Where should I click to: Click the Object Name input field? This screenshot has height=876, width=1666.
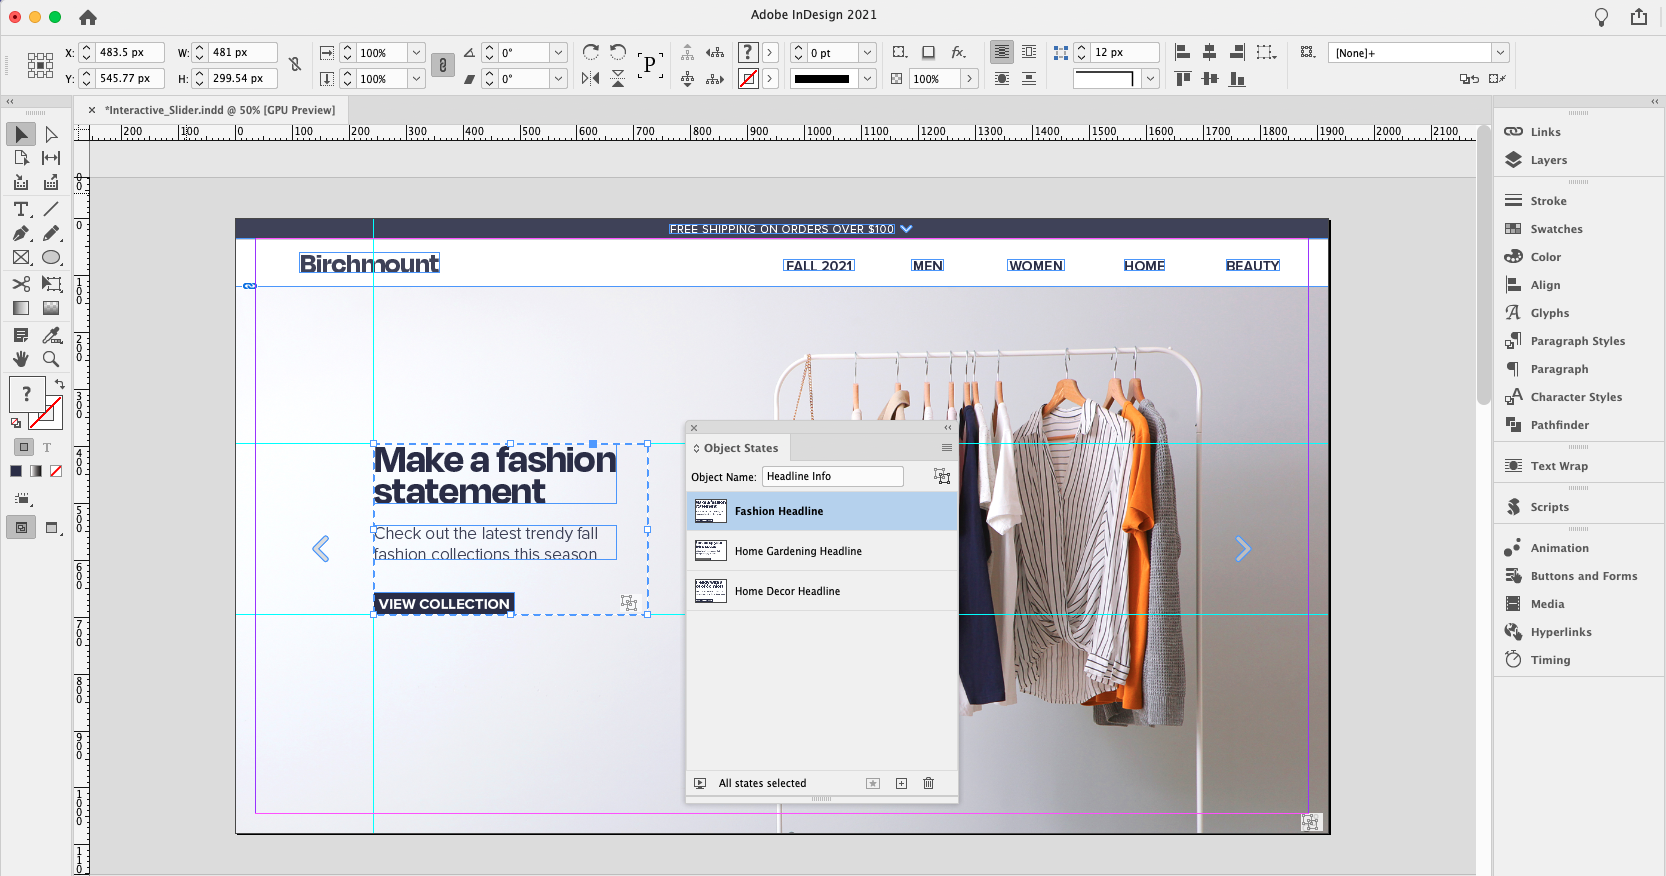[x=832, y=476]
